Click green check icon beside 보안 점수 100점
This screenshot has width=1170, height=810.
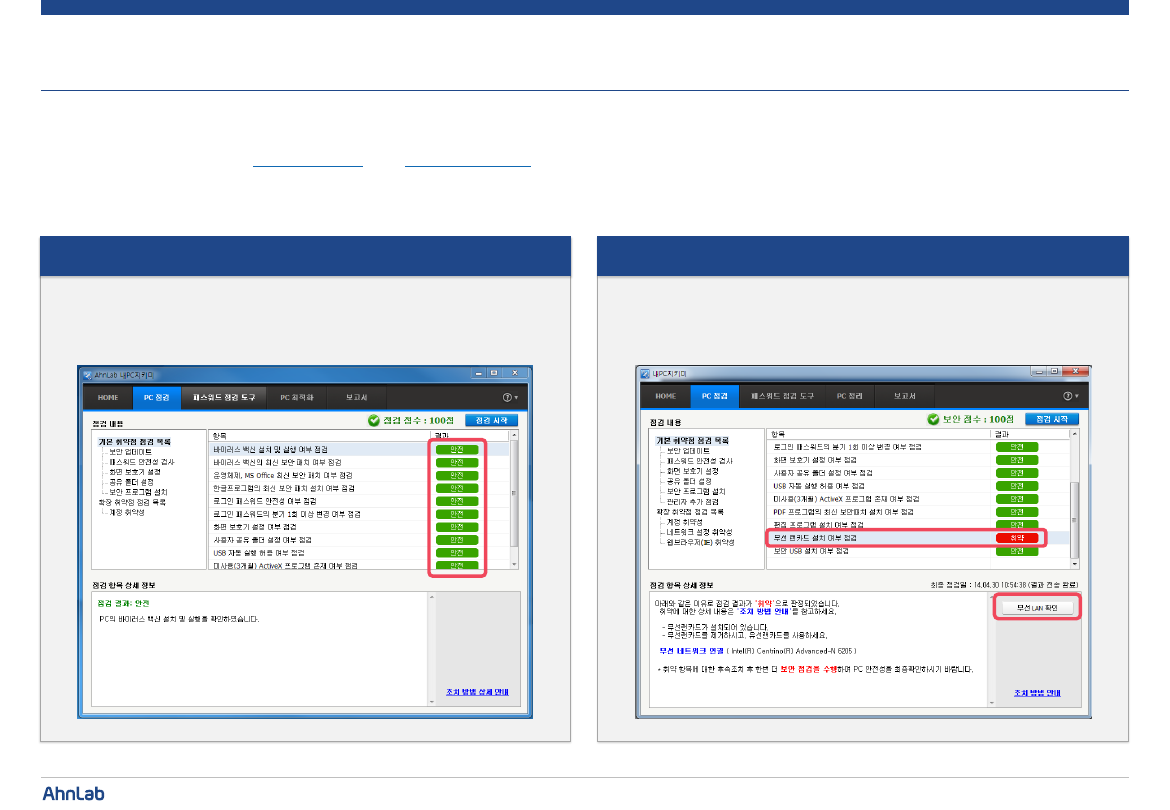[933, 420]
